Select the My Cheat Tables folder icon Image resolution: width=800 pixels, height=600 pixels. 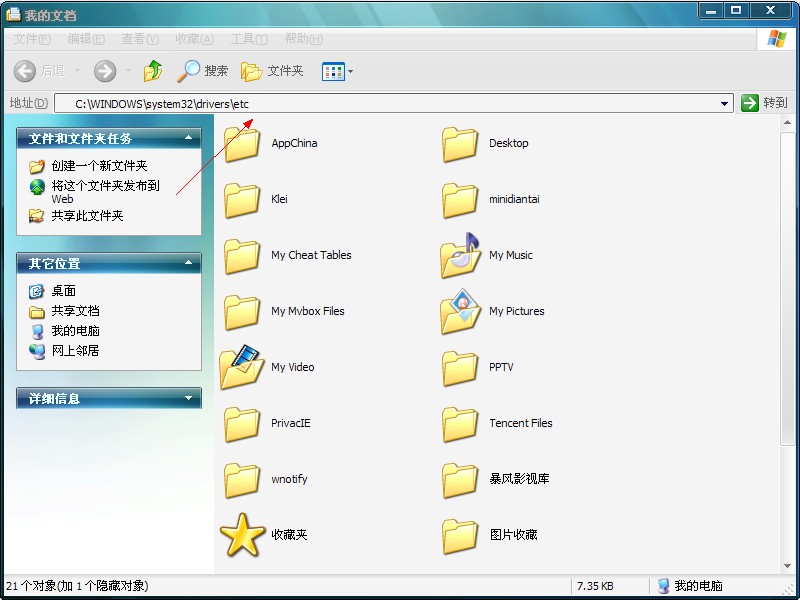(x=242, y=256)
